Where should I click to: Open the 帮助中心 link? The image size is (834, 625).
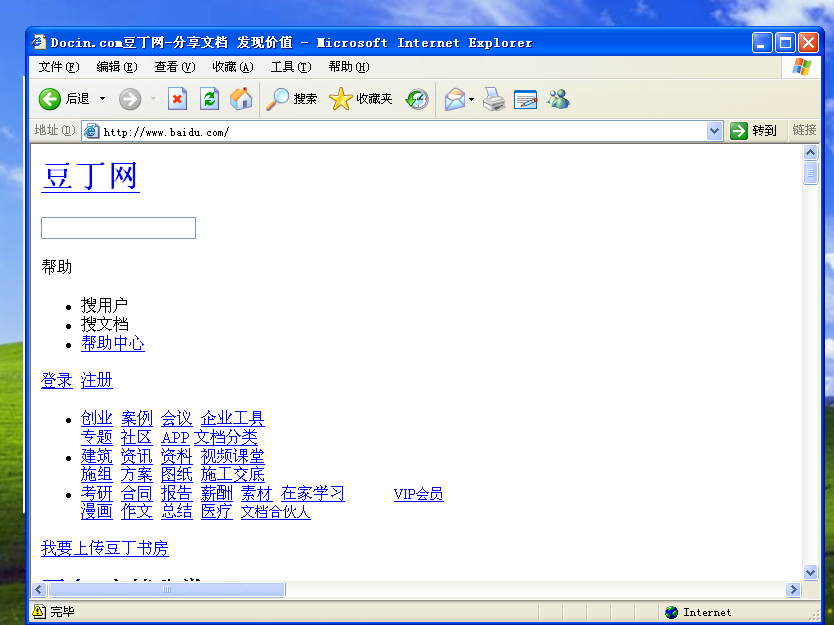tap(113, 343)
